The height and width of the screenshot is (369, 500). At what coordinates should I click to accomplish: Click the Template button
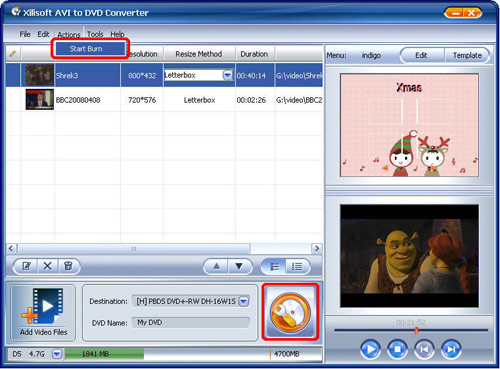coord(467,55)
